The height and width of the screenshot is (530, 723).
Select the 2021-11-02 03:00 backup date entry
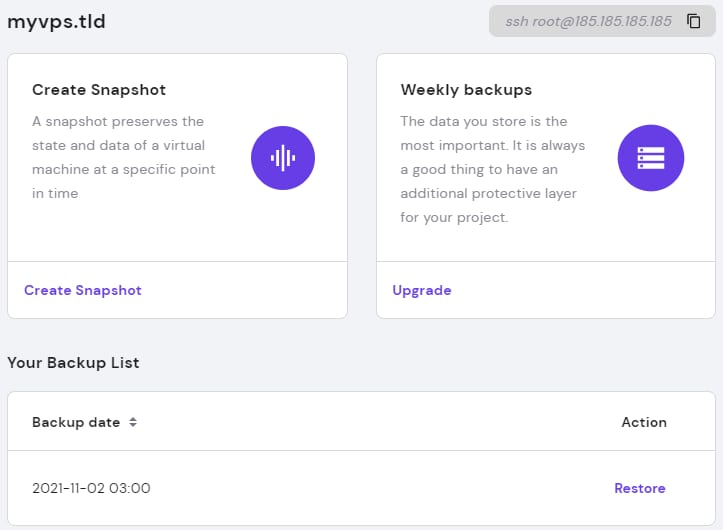[91, 488]
